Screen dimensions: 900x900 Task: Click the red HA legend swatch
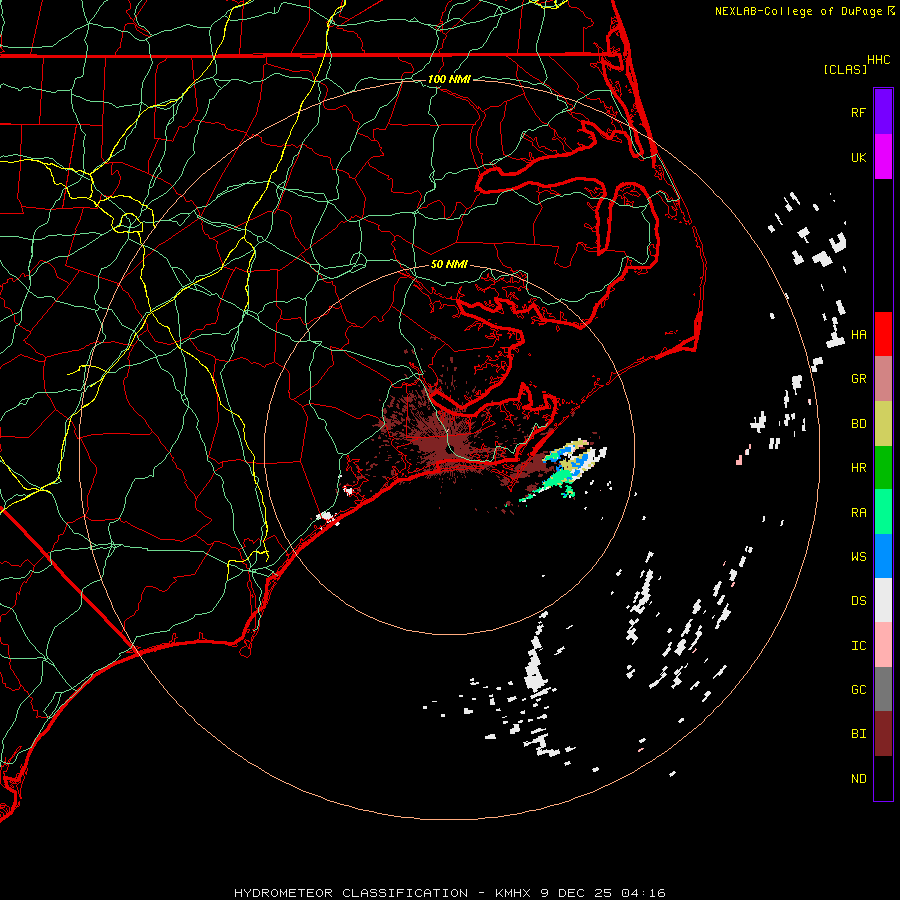(x=883, y=334)
